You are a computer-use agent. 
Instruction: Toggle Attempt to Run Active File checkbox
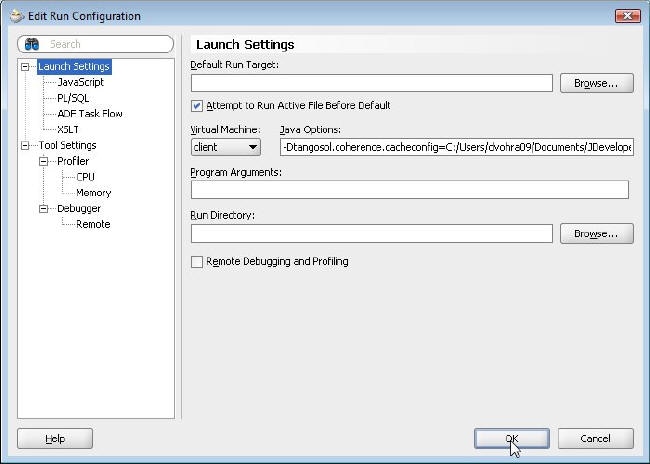(x=197, y=105)
